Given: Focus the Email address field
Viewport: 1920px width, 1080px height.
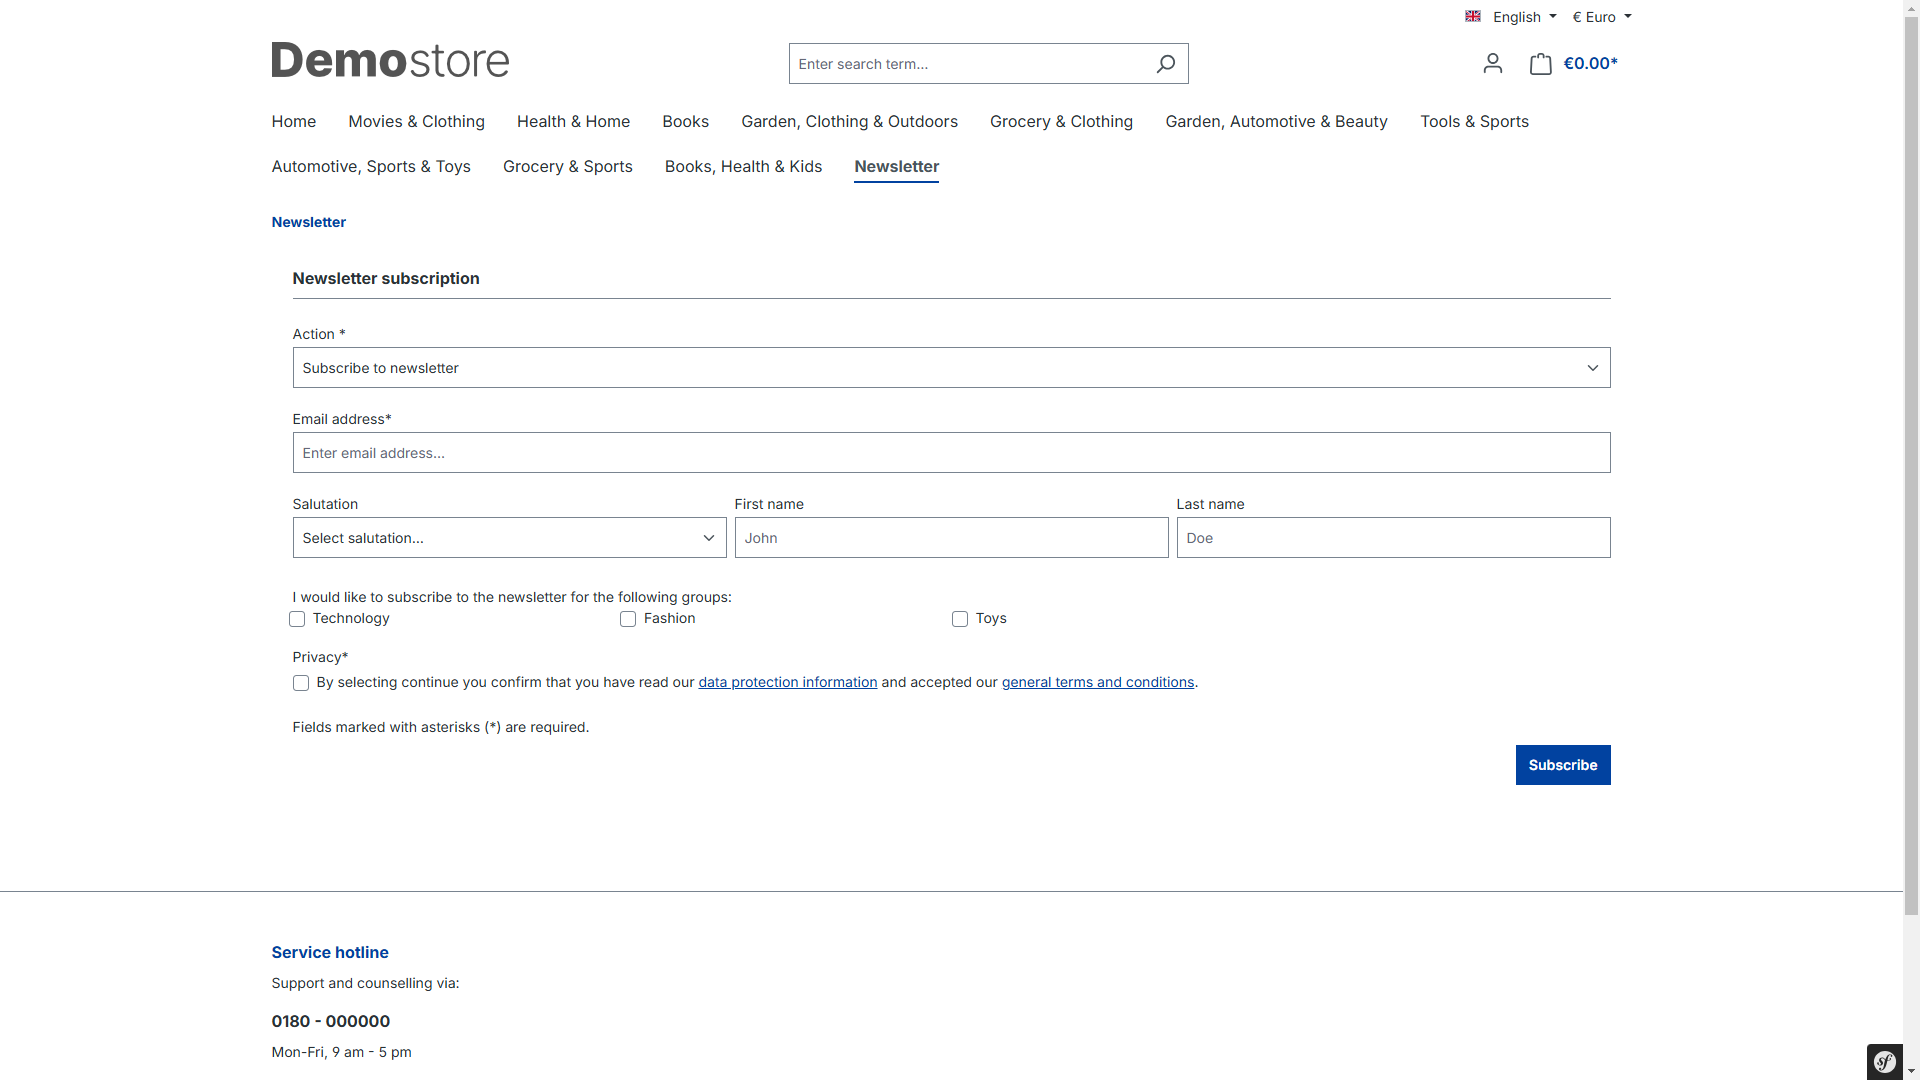Looking at the screenshot, I should tap(951, 453).
